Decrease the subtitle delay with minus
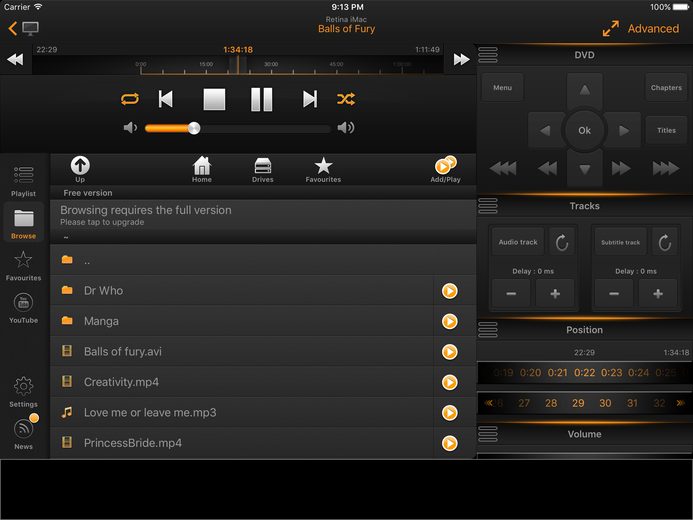The image size is (693, 520). click(x=614, y=293)
